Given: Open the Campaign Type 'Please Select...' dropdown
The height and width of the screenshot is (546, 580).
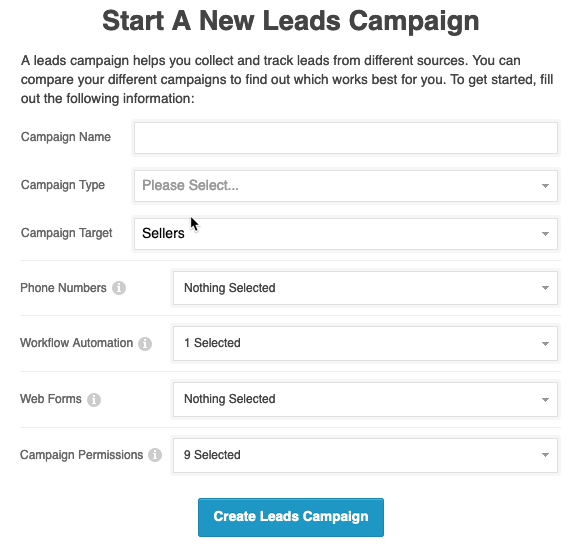Looking at the screenshot, I should [x=345, y=186].
